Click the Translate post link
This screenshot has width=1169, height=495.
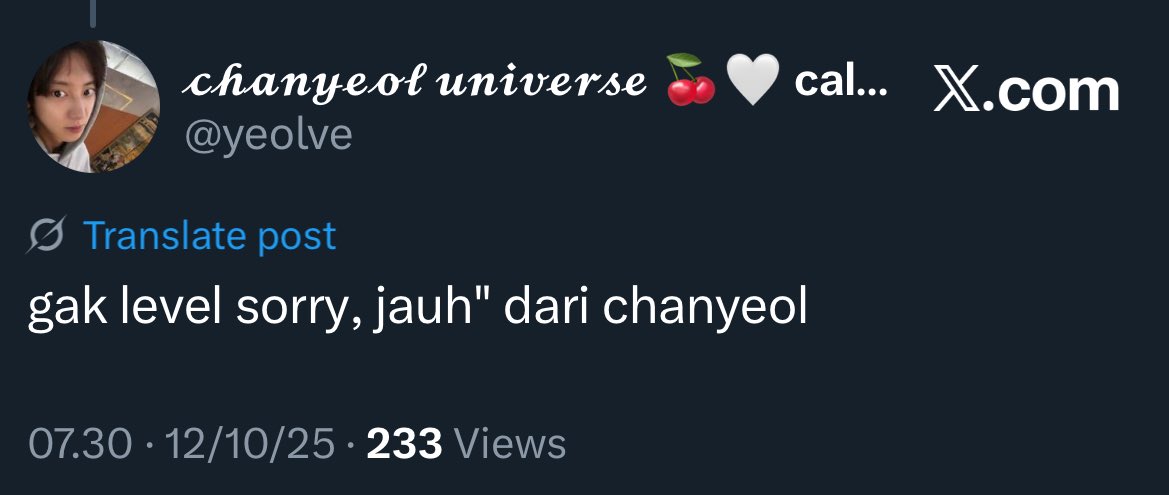[209, 236]
